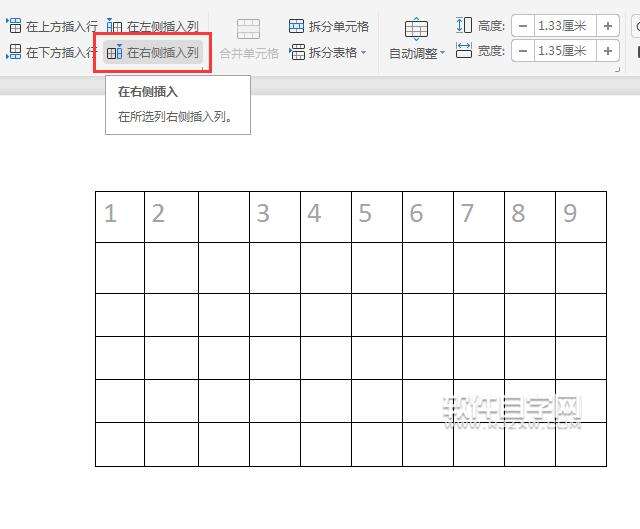Click the empty header cell between 2 and 3
Viewport: 640px width, 529px height.
point(224,217)
